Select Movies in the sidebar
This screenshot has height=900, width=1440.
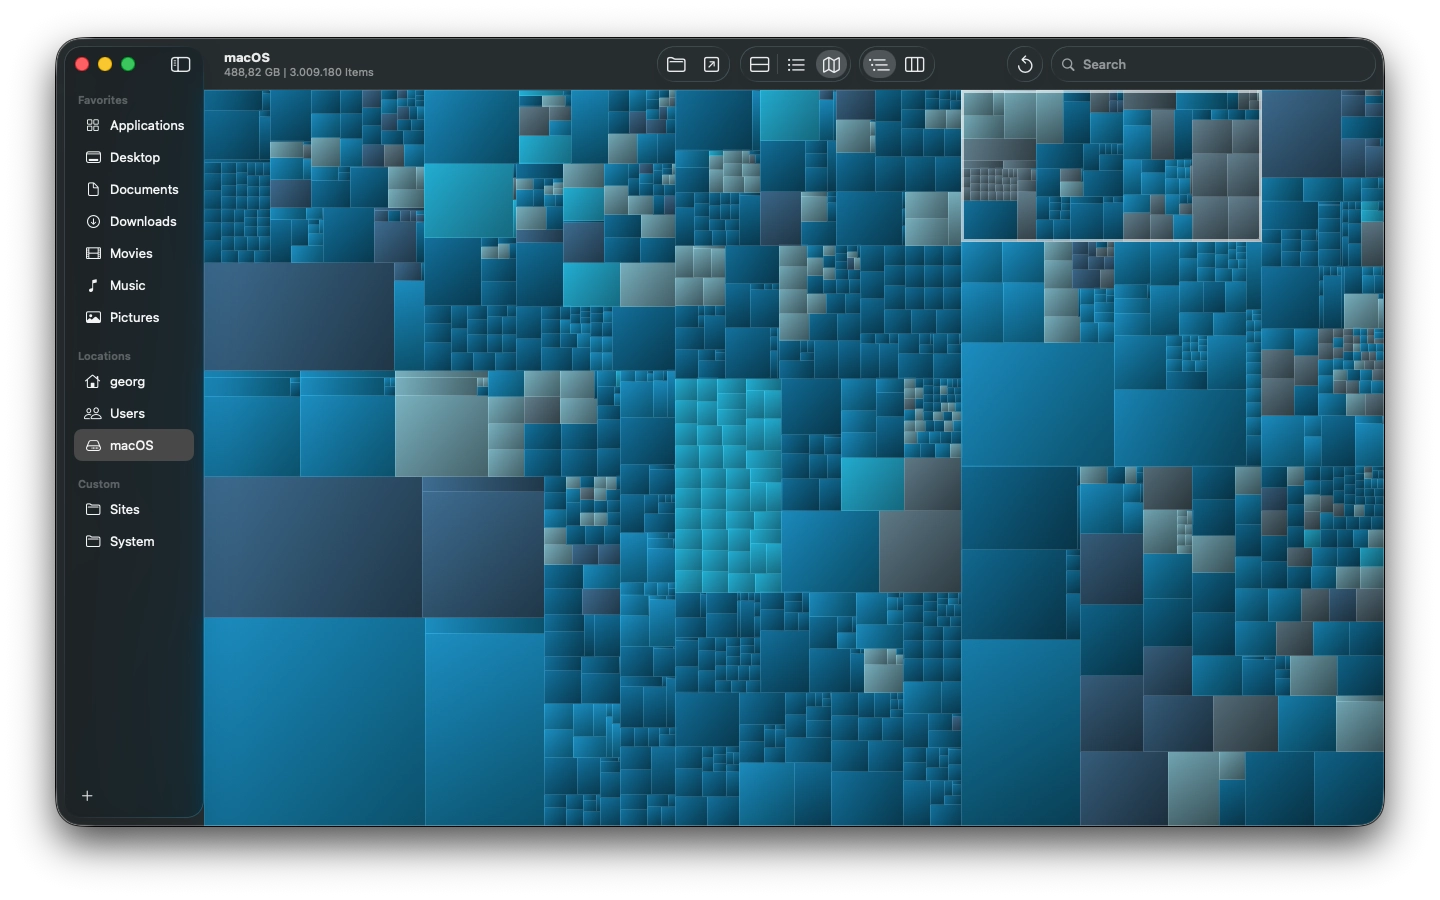(134, 253)
